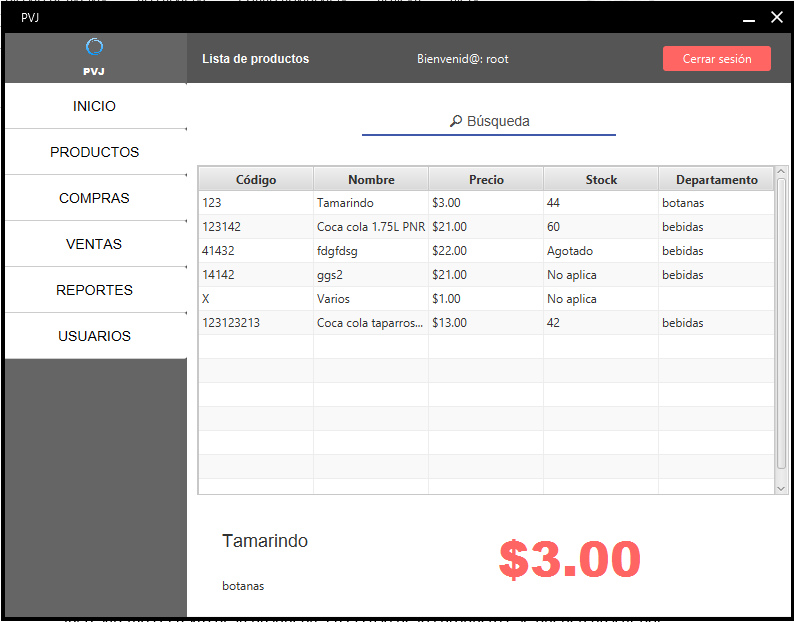This screenshot has width=794, height=622.
Task: Click scrollbar down arrow of product table
Action: coord(781,488)
